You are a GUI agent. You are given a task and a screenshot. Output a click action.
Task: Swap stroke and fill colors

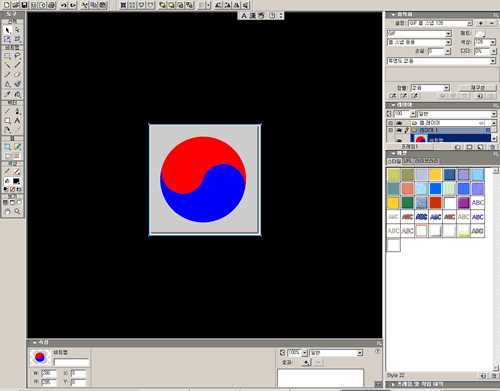coord(19,189)
